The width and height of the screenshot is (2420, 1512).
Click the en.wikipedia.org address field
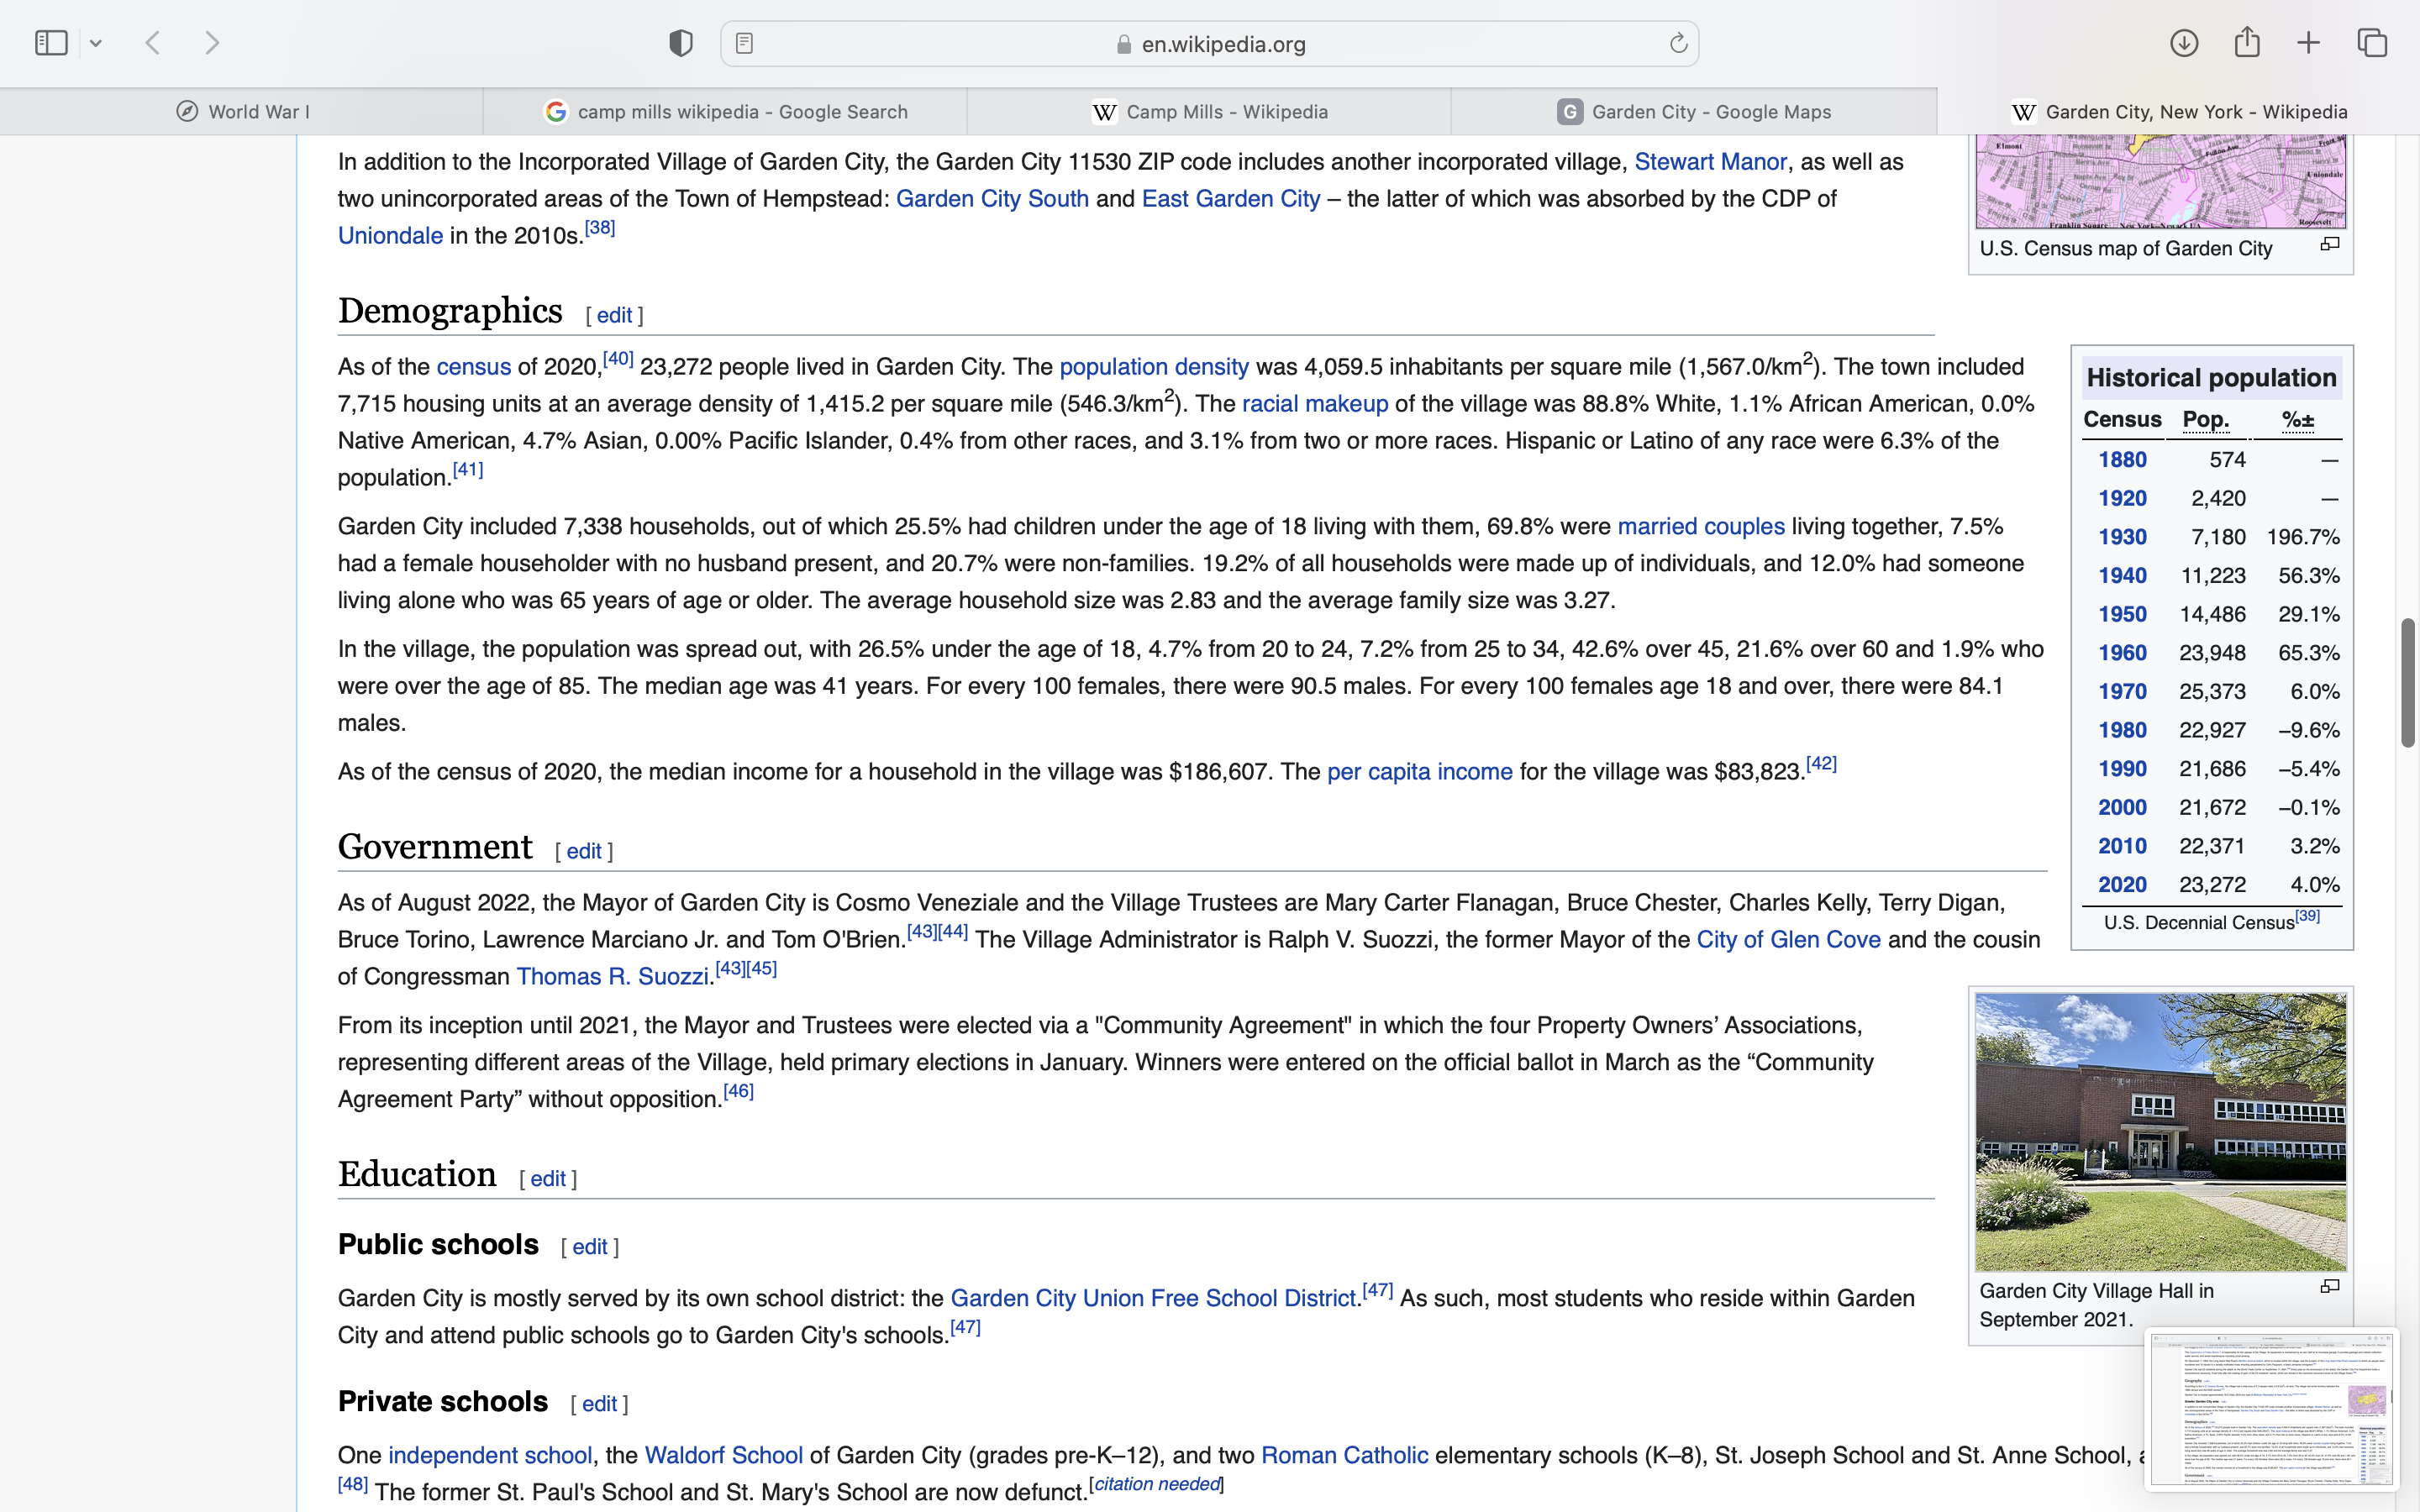[1222, 44]
